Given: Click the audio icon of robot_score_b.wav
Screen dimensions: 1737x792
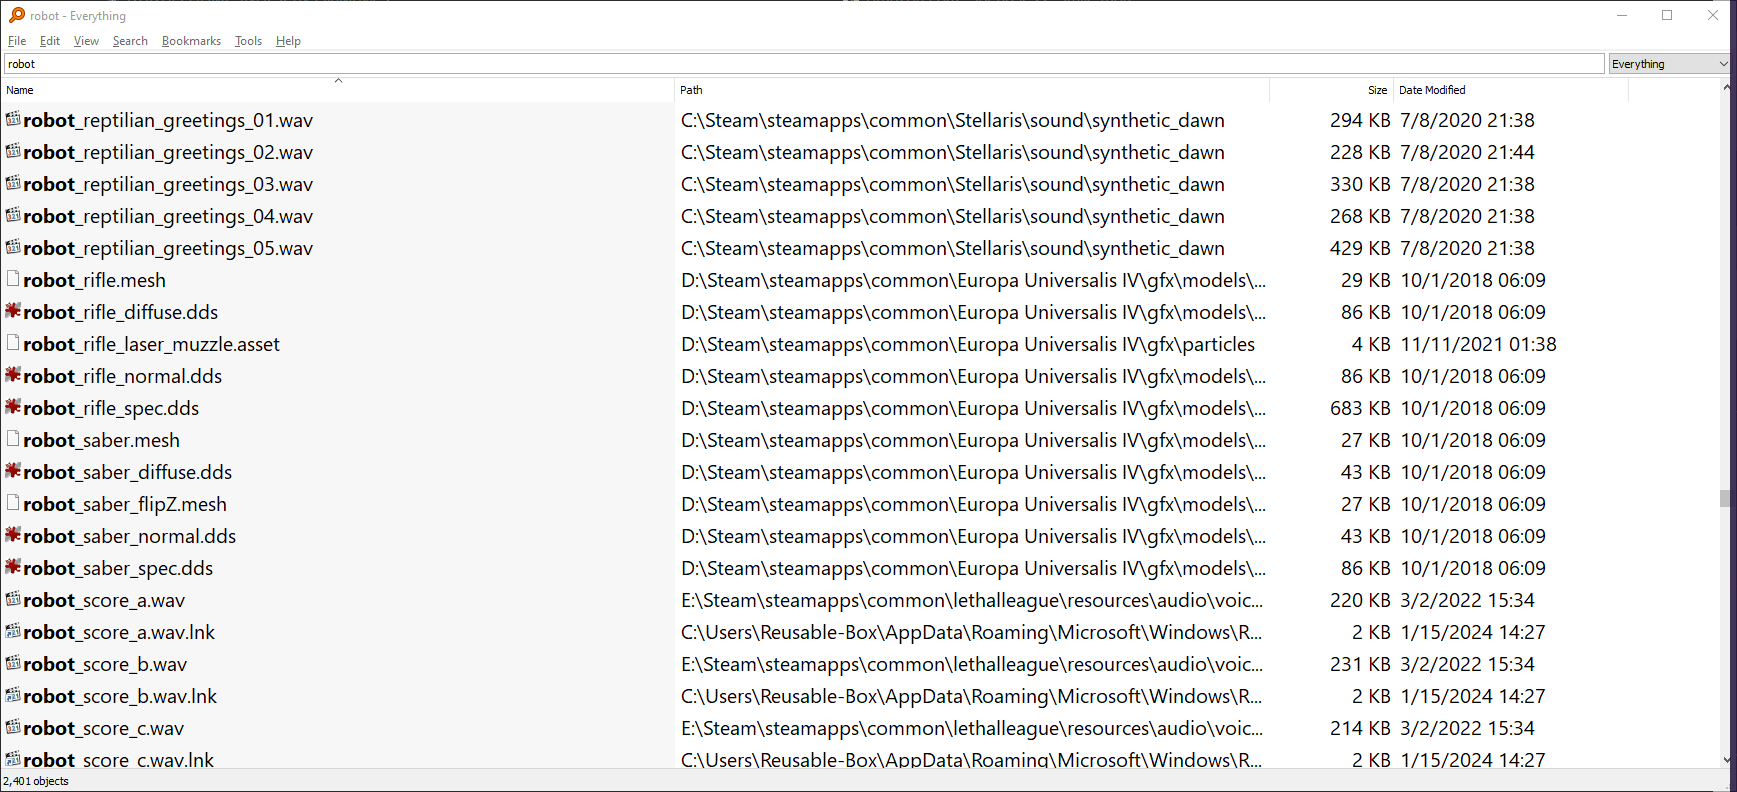Looking at the screenshot, I should click(13, 663).
